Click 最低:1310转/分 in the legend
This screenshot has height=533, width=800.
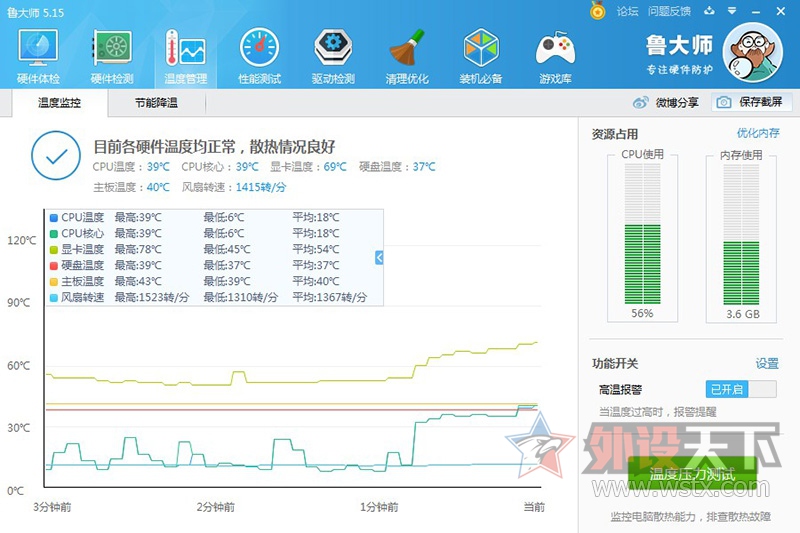coord(241,297)
